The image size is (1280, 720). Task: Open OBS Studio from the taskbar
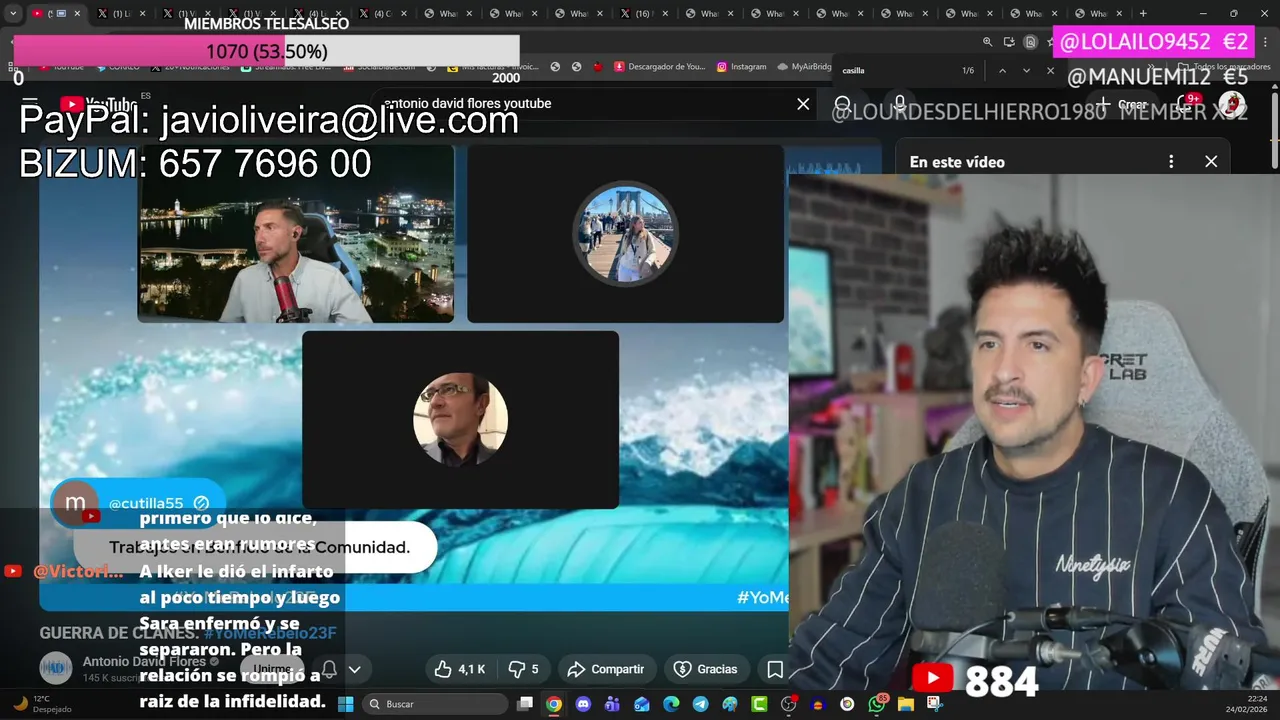[788, 704]
